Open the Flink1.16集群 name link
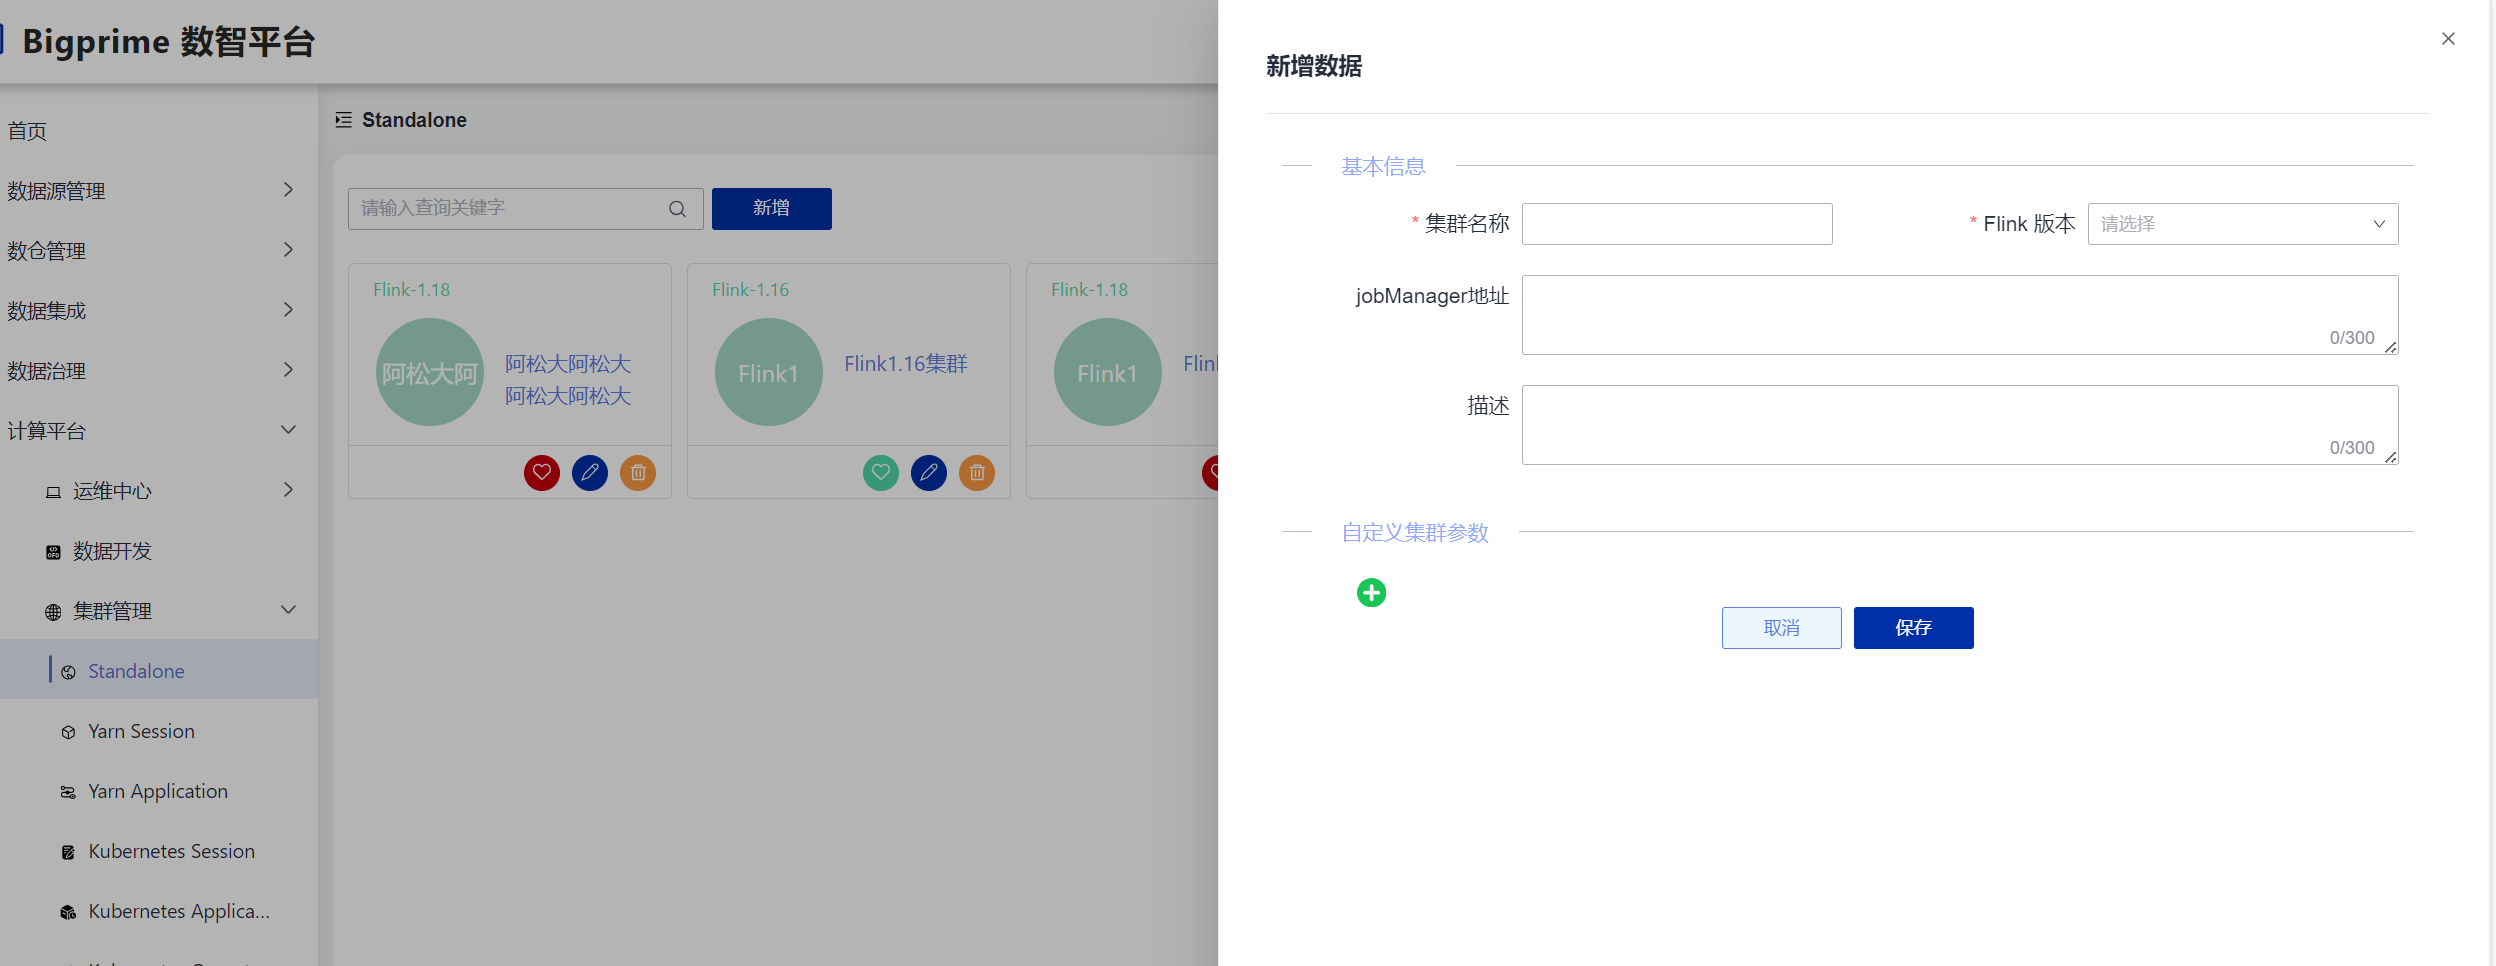Viewport: 2496px width, 966px height. click(906, 364)
